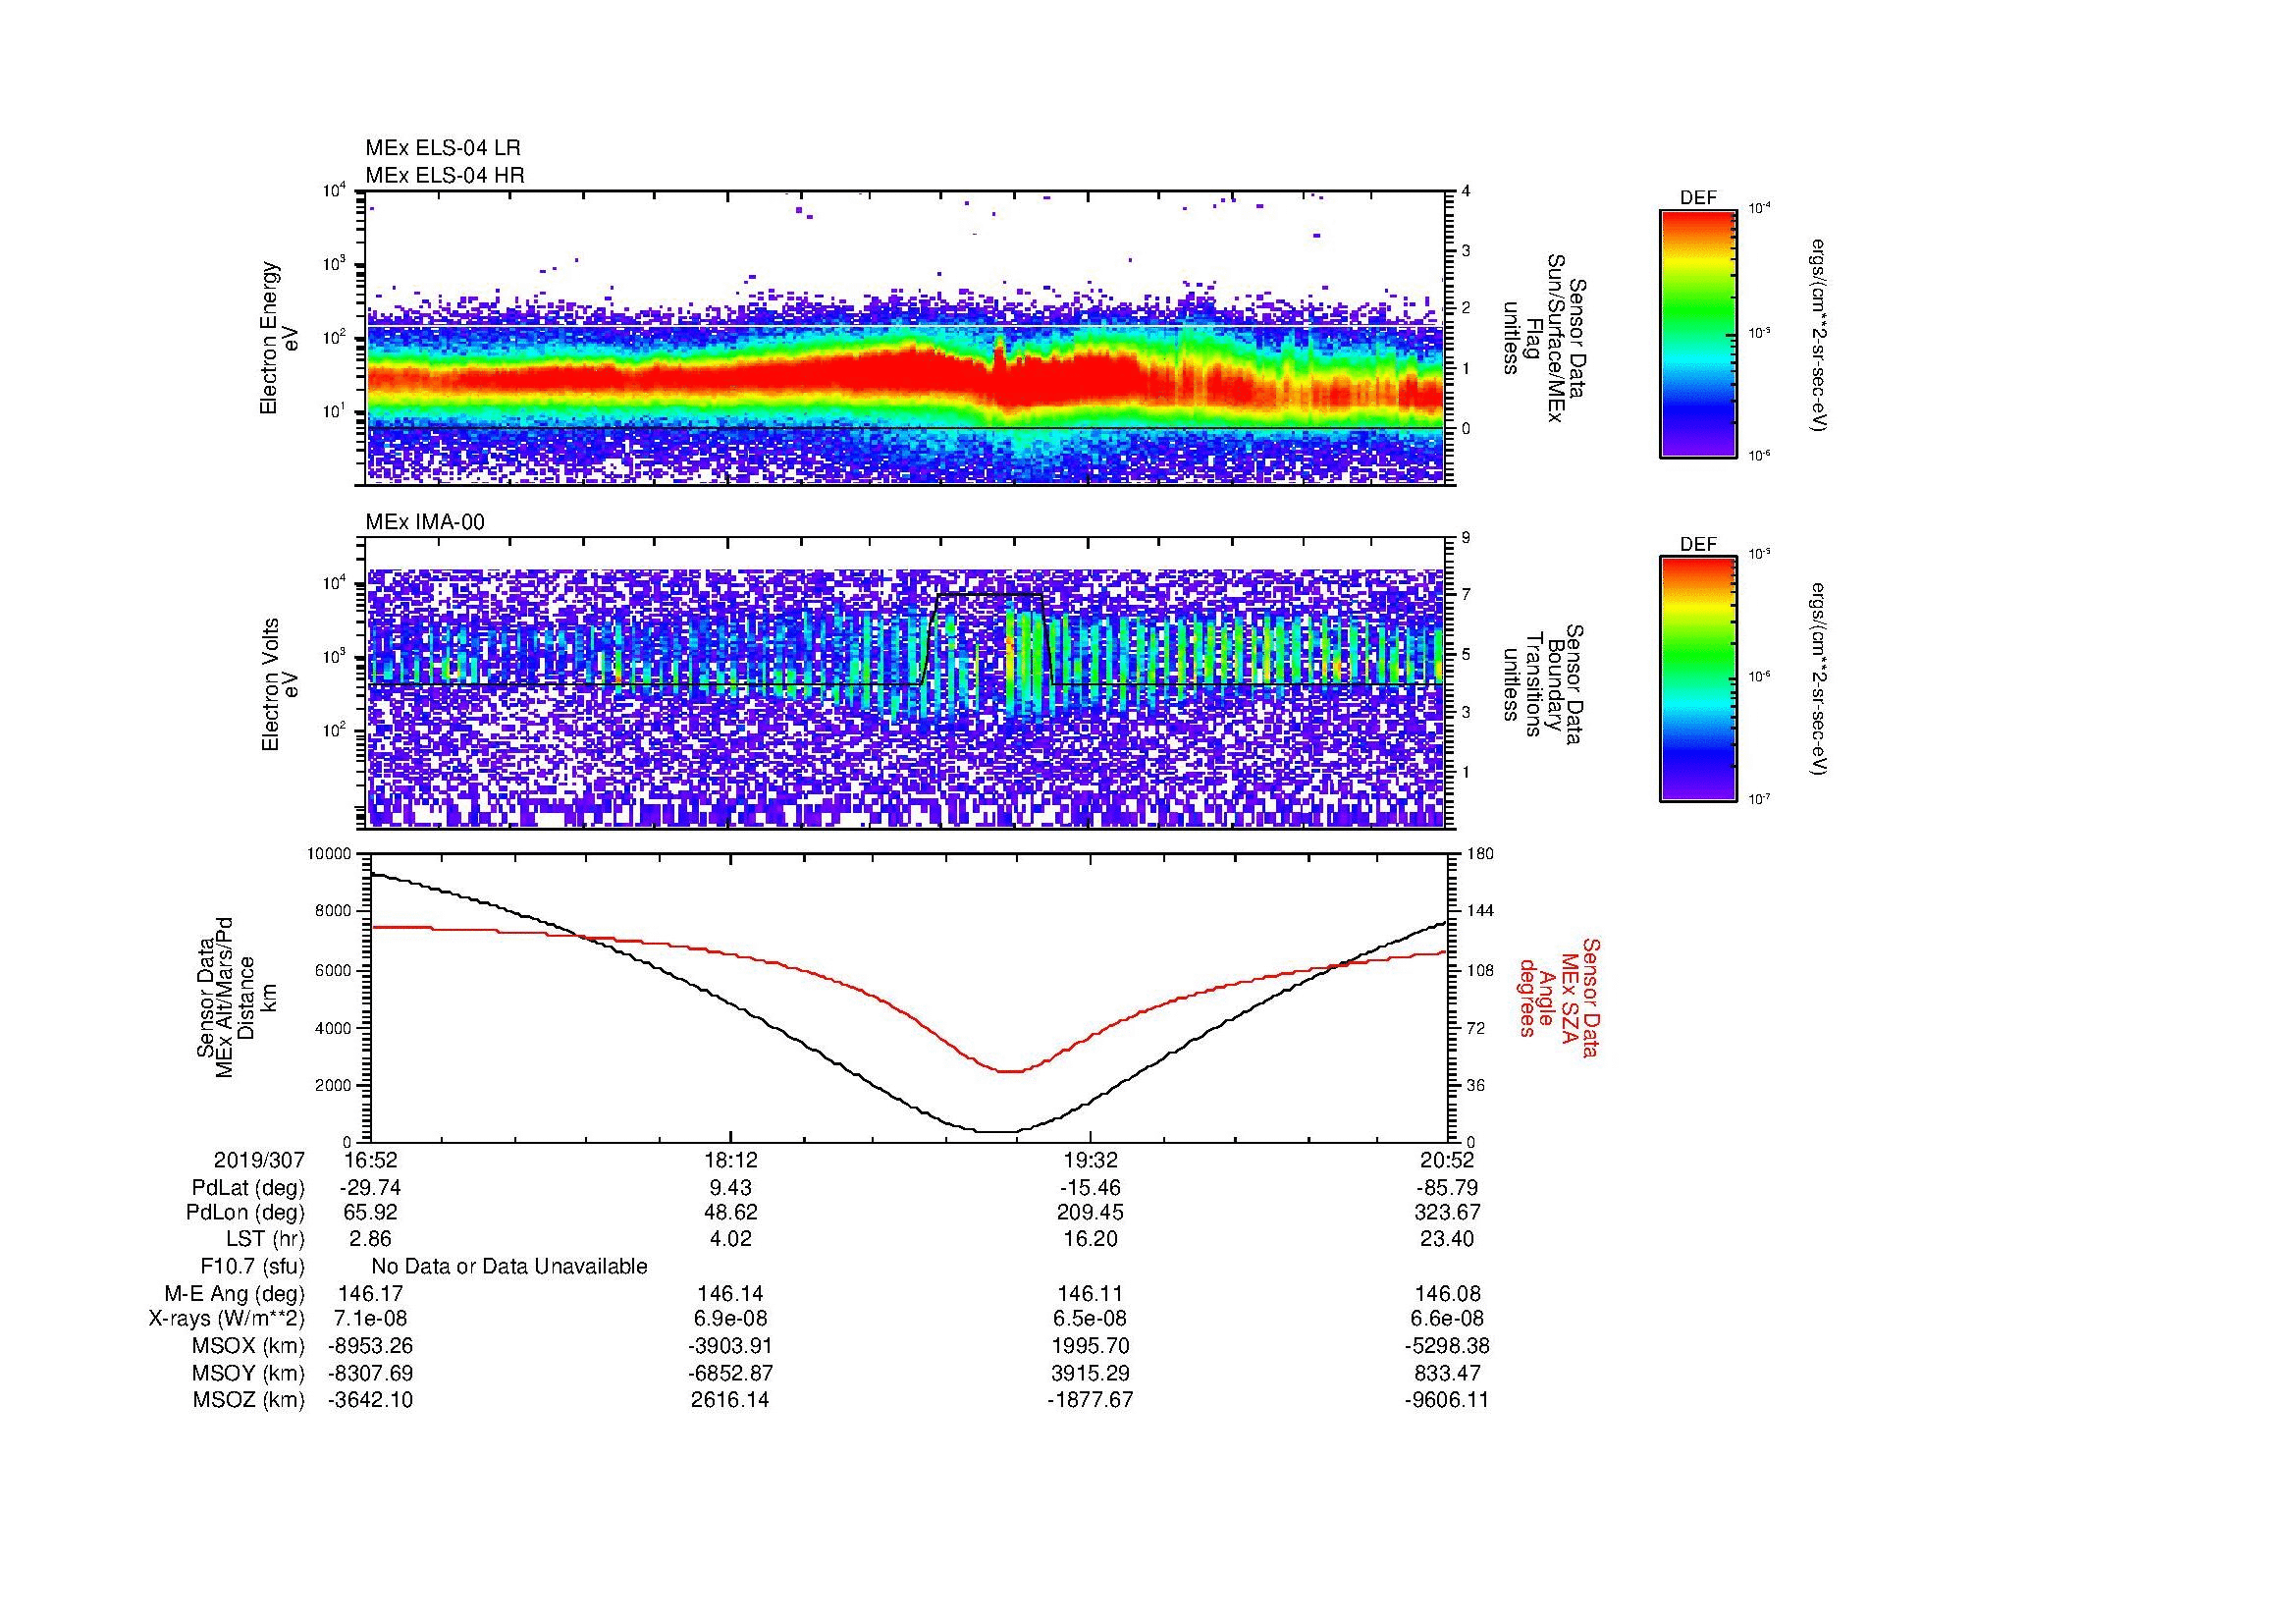The width and height of the screenshot is (2296, 1623).
Task: Click the 'Sun/Surface/MEx Flag unitless' axis label
Action: (1547, 338)
